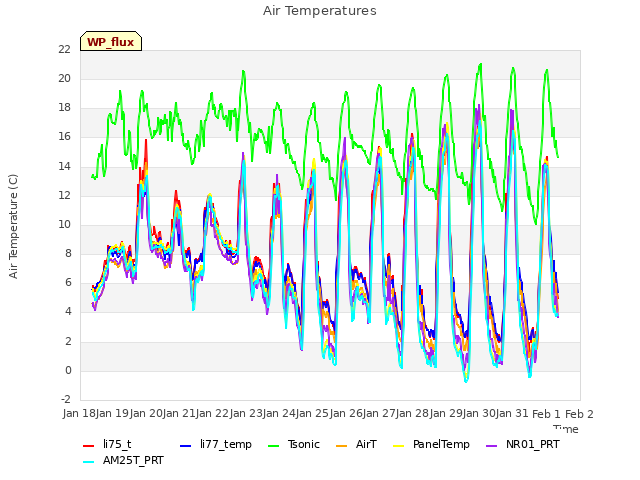
Task: Click the 10 y-axis tick label
Action: pos(64,225)
